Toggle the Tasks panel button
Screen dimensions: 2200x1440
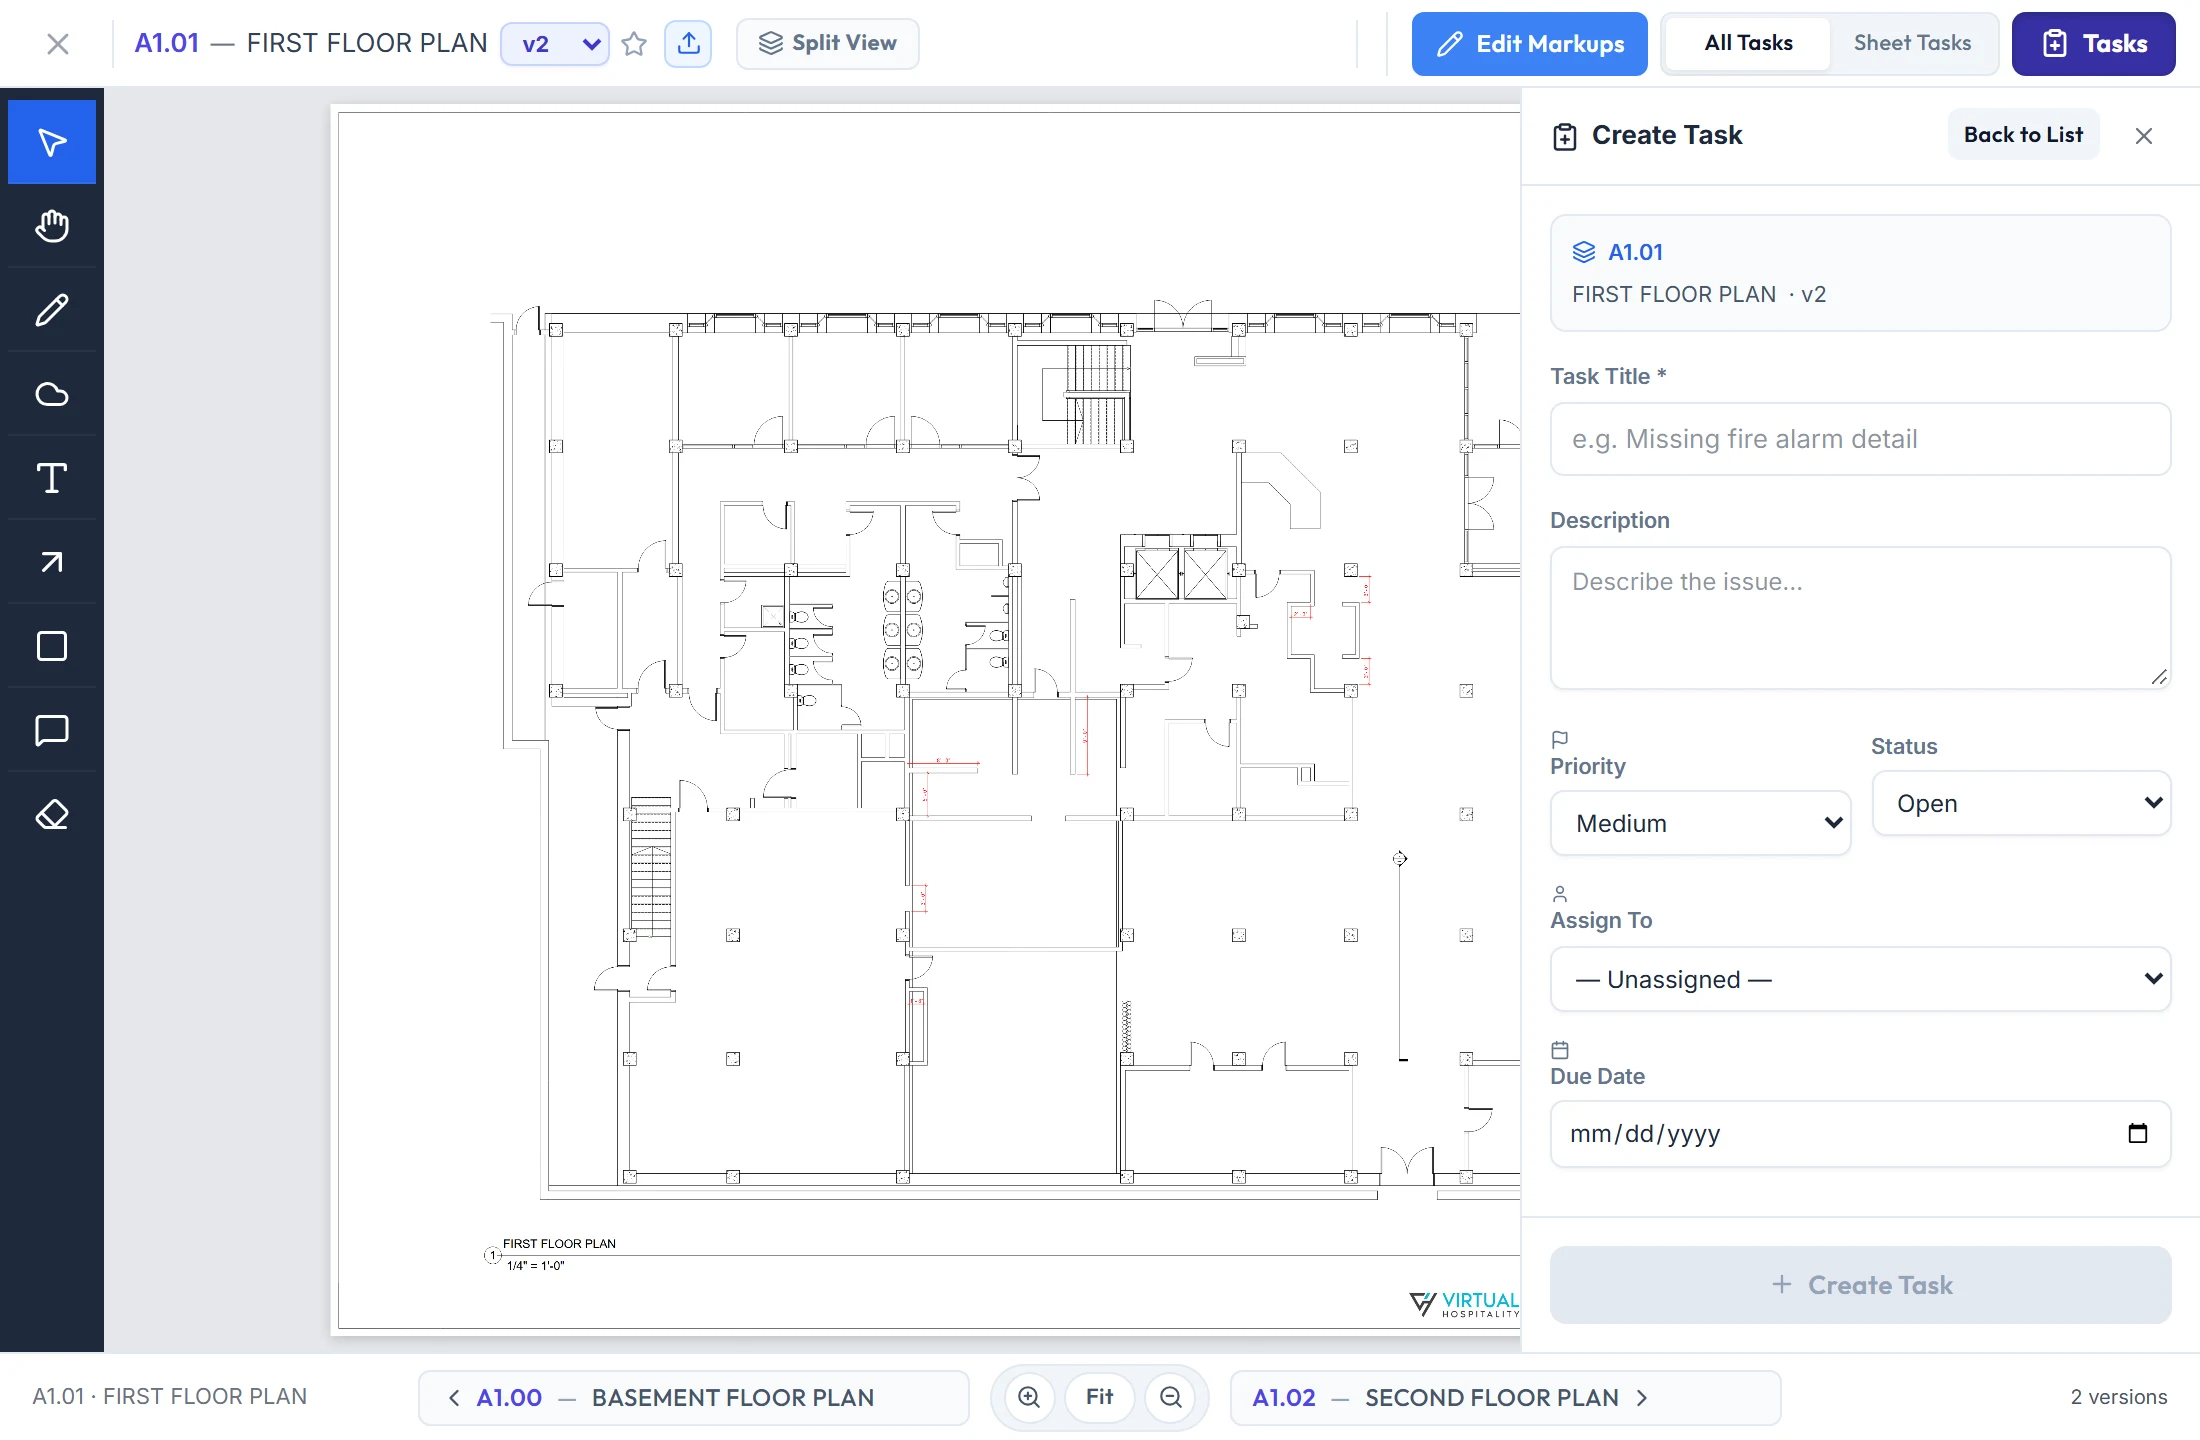tap(2094, 44)
